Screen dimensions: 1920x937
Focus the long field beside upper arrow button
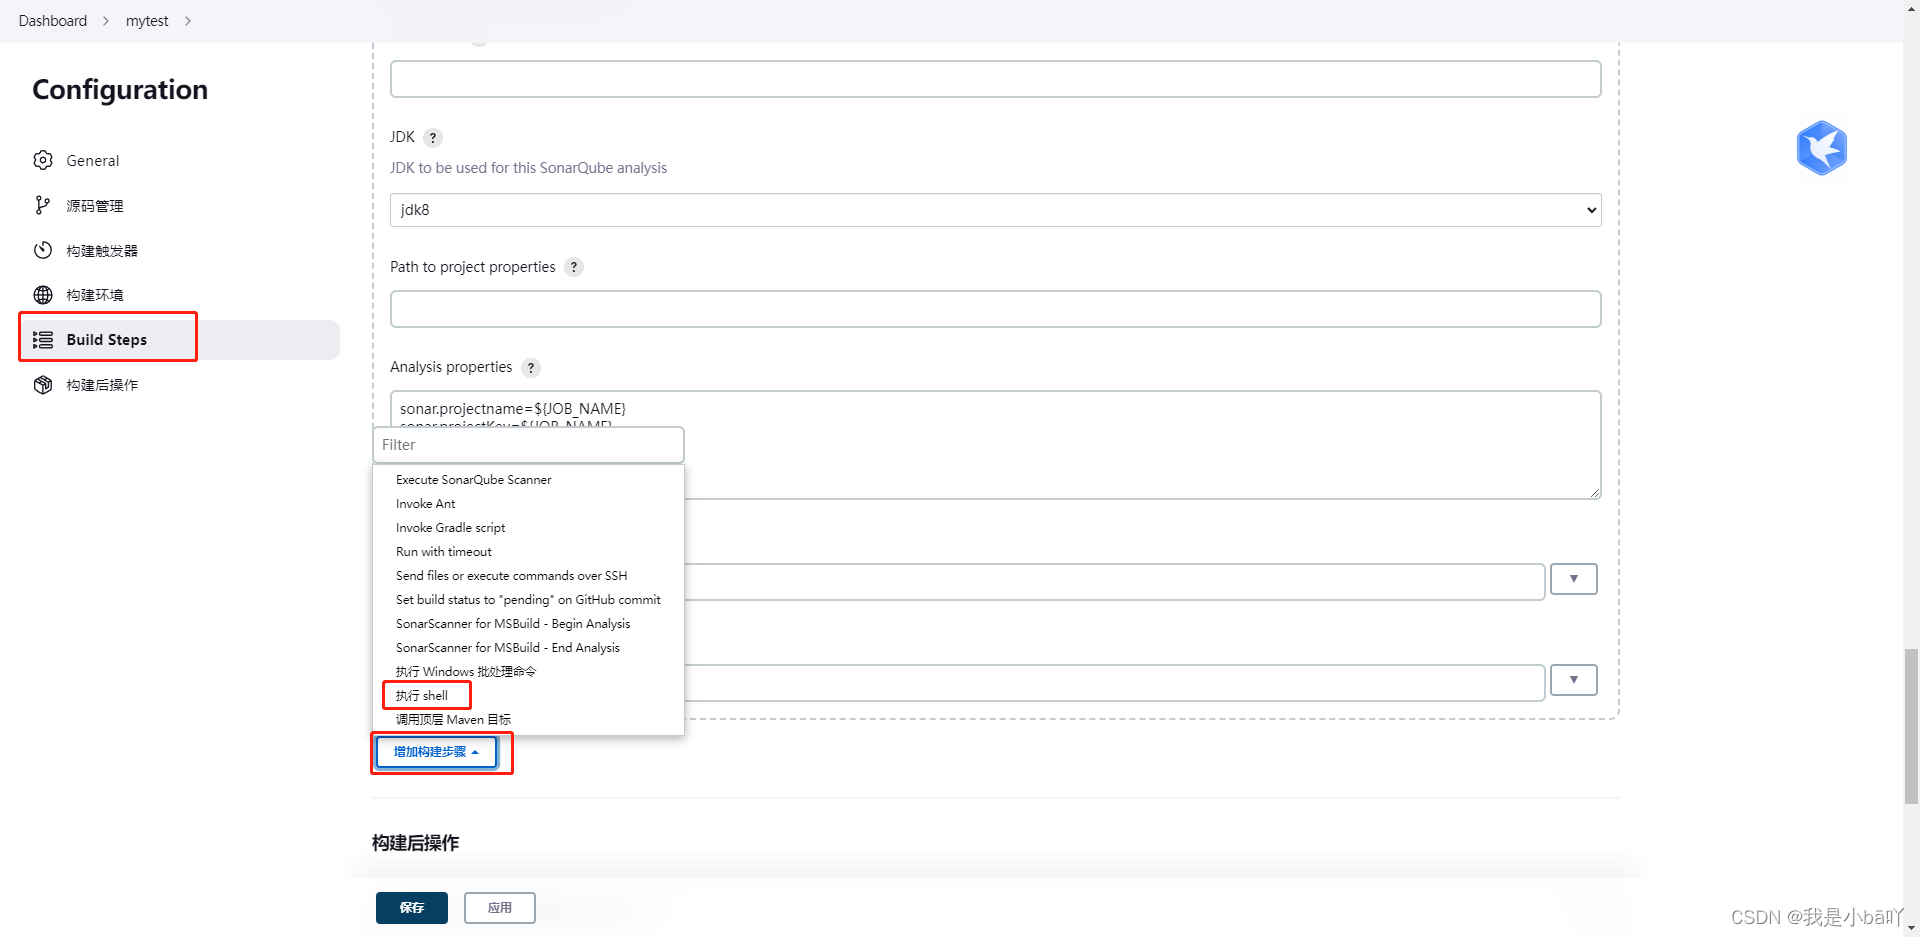click(1114, 582)
